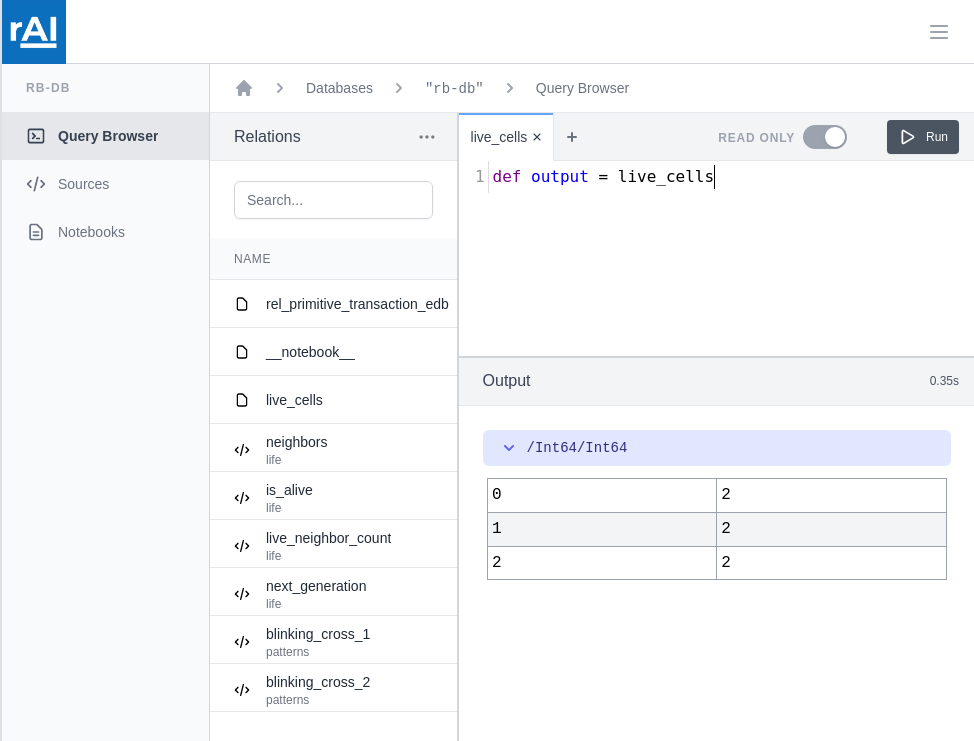This screenshot has height=741, width=974.
Task: Run the query
Action: tap(922, 137)
